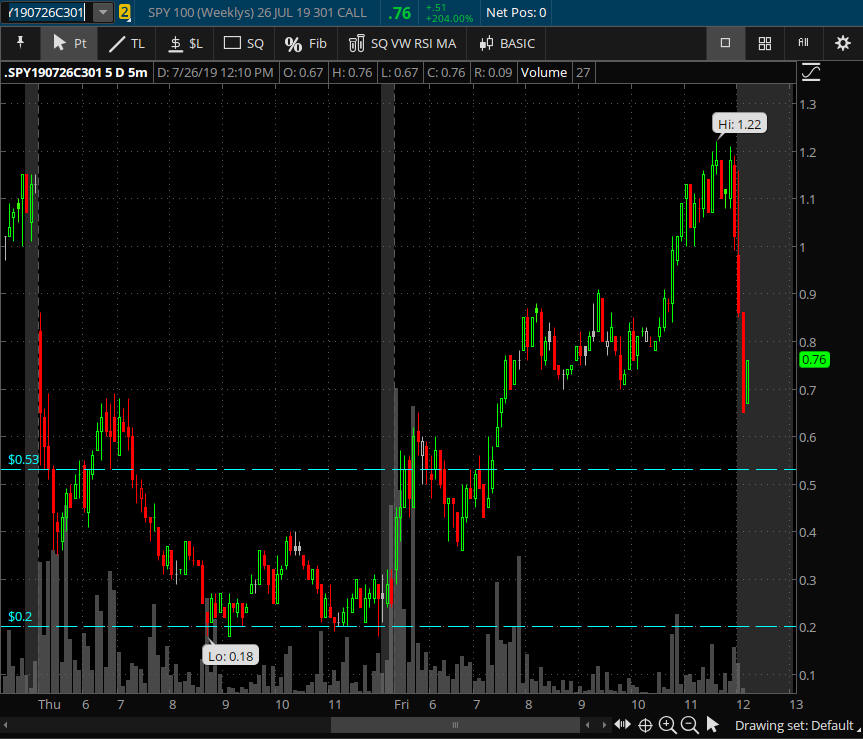Click the Thu label on time axis
The height and width of the screenshot is (739, 863).
49,704
